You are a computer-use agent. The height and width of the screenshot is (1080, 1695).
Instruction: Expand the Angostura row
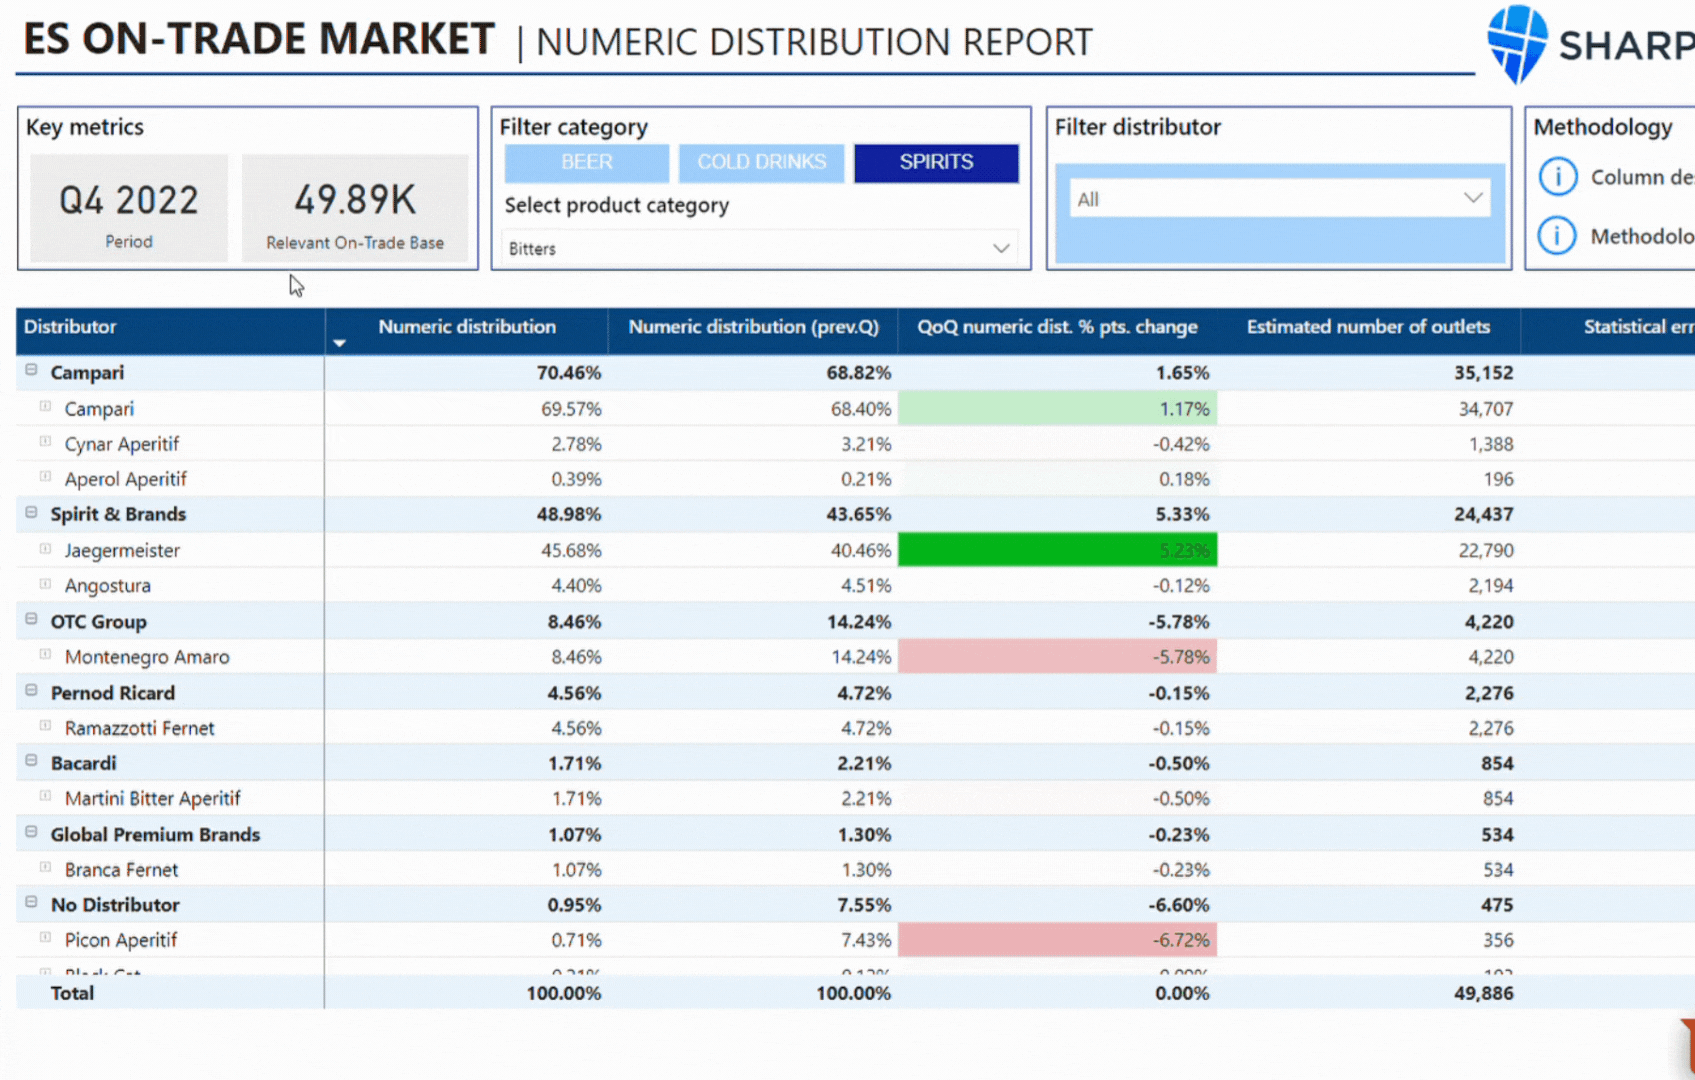[45, 583]
